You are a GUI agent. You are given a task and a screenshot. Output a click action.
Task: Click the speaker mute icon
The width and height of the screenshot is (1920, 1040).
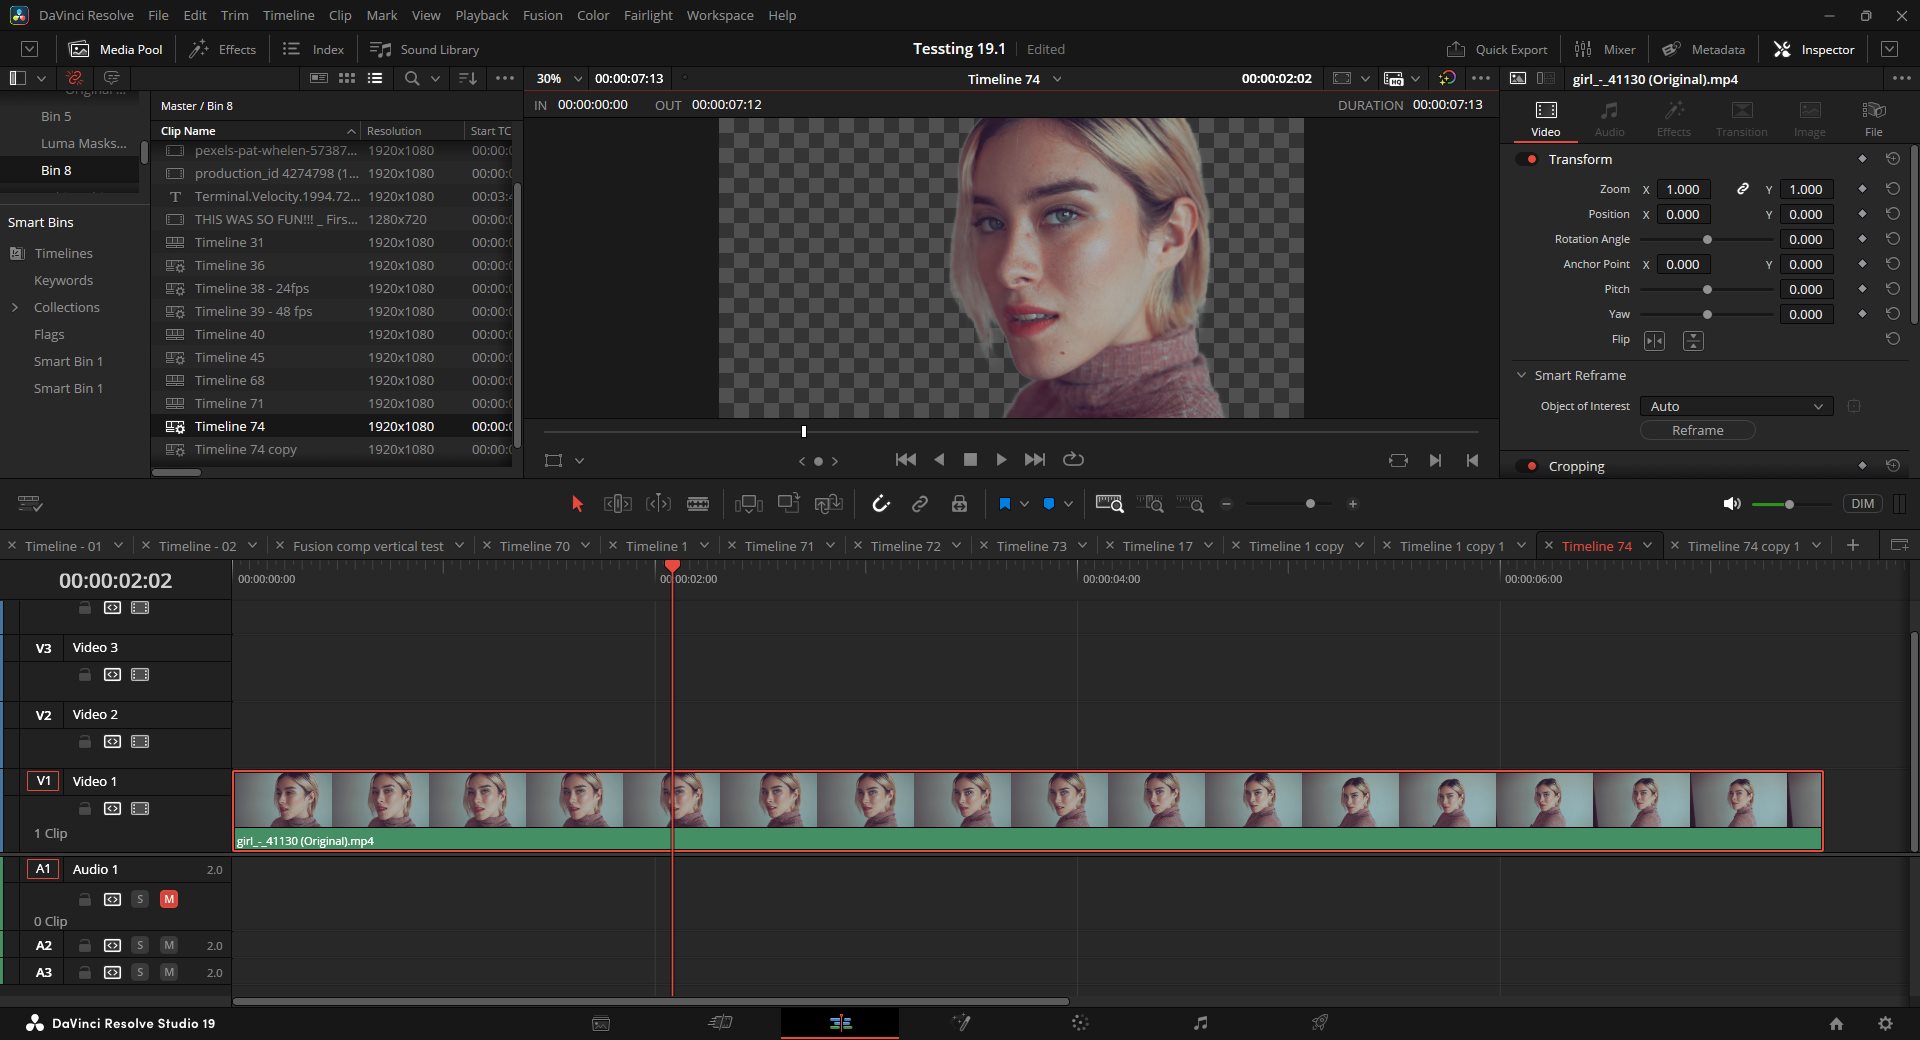[x=1732, y=504]
